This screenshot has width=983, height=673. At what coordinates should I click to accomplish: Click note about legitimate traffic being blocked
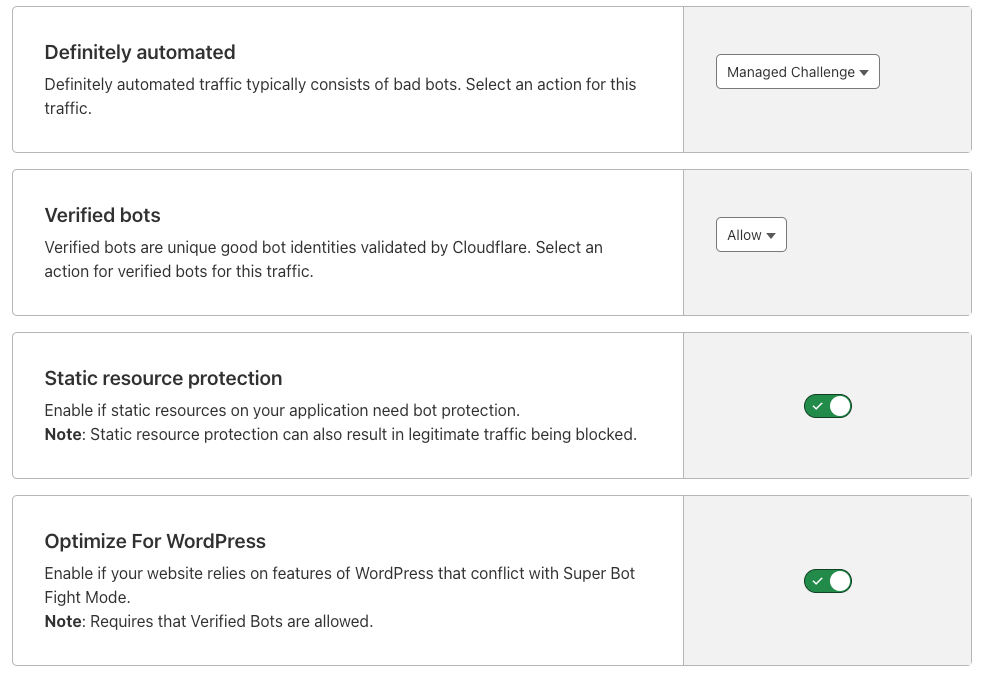pyautogui.click(x=340, y=434)
